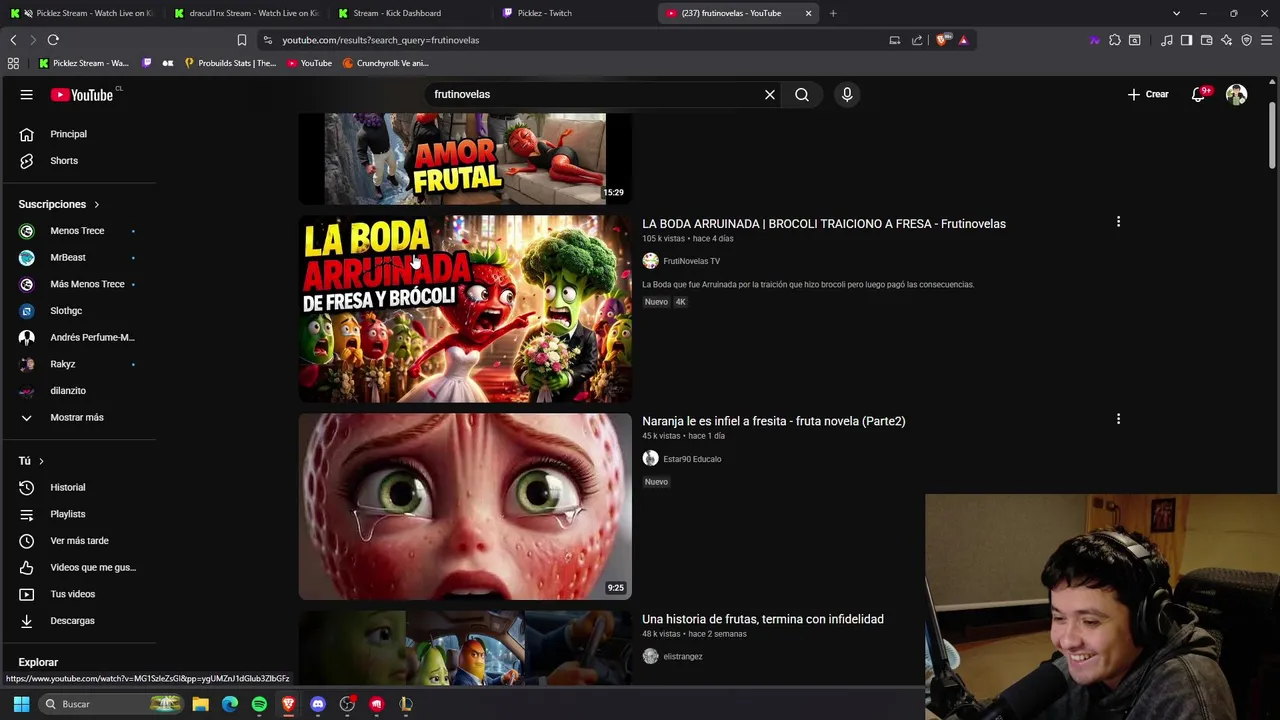This screenshot has width=1280, height=720.
Task: Open the Brave VPN shield icon
Action: [x=1246, y=40]
